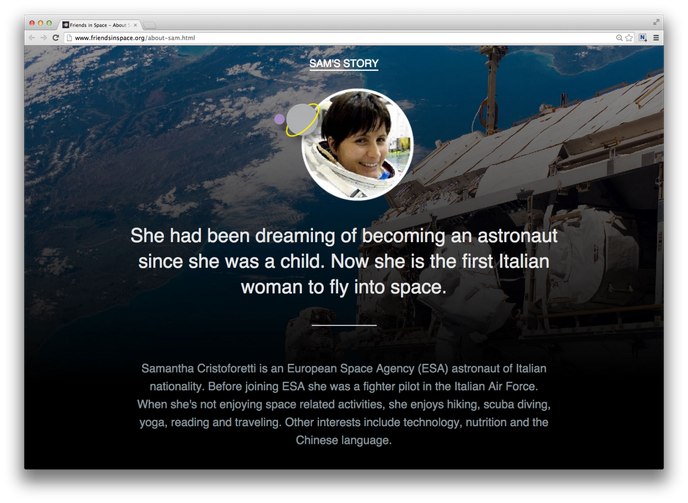Bookmark this page with the star icon
688x503 pixels.
[629, 38]
